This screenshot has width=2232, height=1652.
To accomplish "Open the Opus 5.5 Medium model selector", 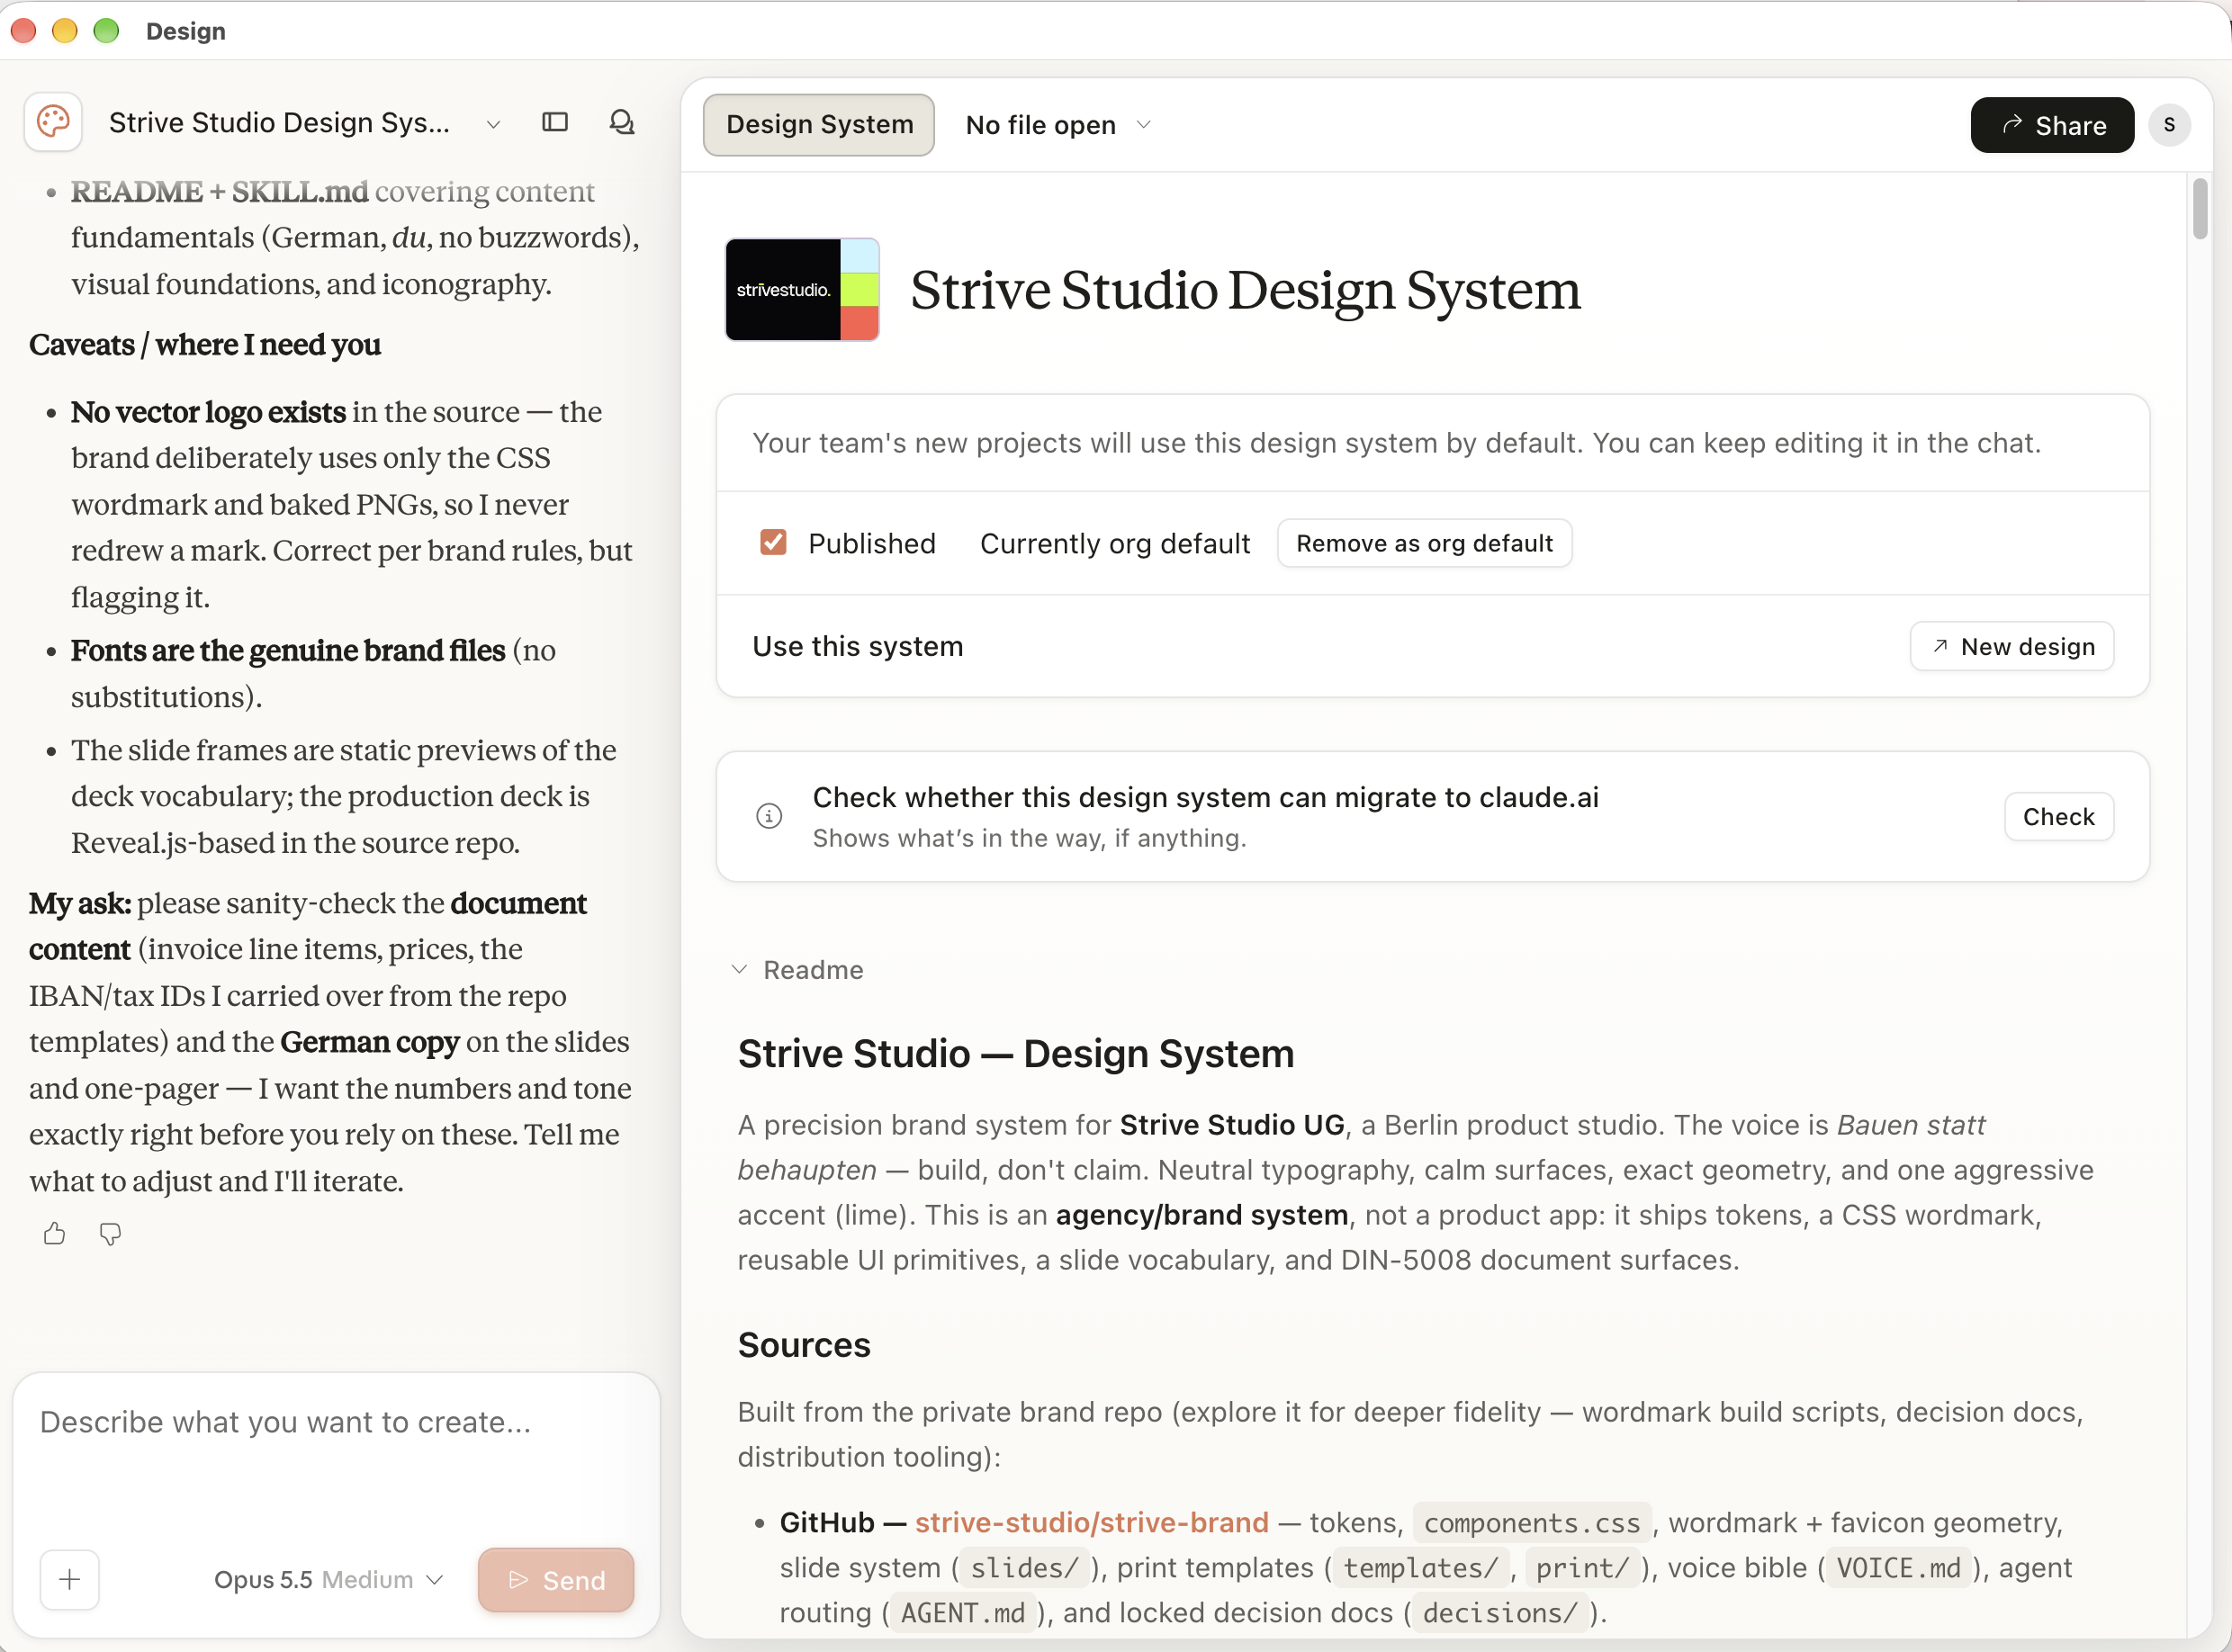I will coord(328,1580).
